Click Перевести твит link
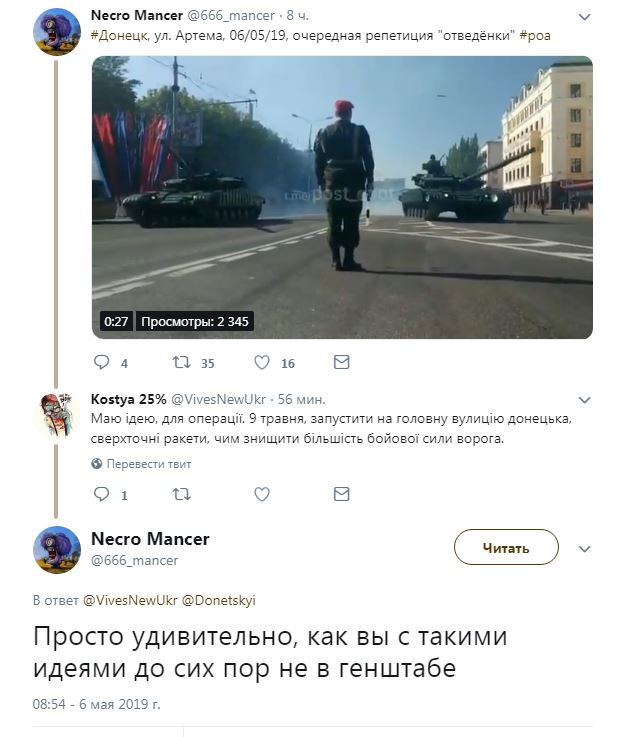The image size is (627, 737). point(149,464)
